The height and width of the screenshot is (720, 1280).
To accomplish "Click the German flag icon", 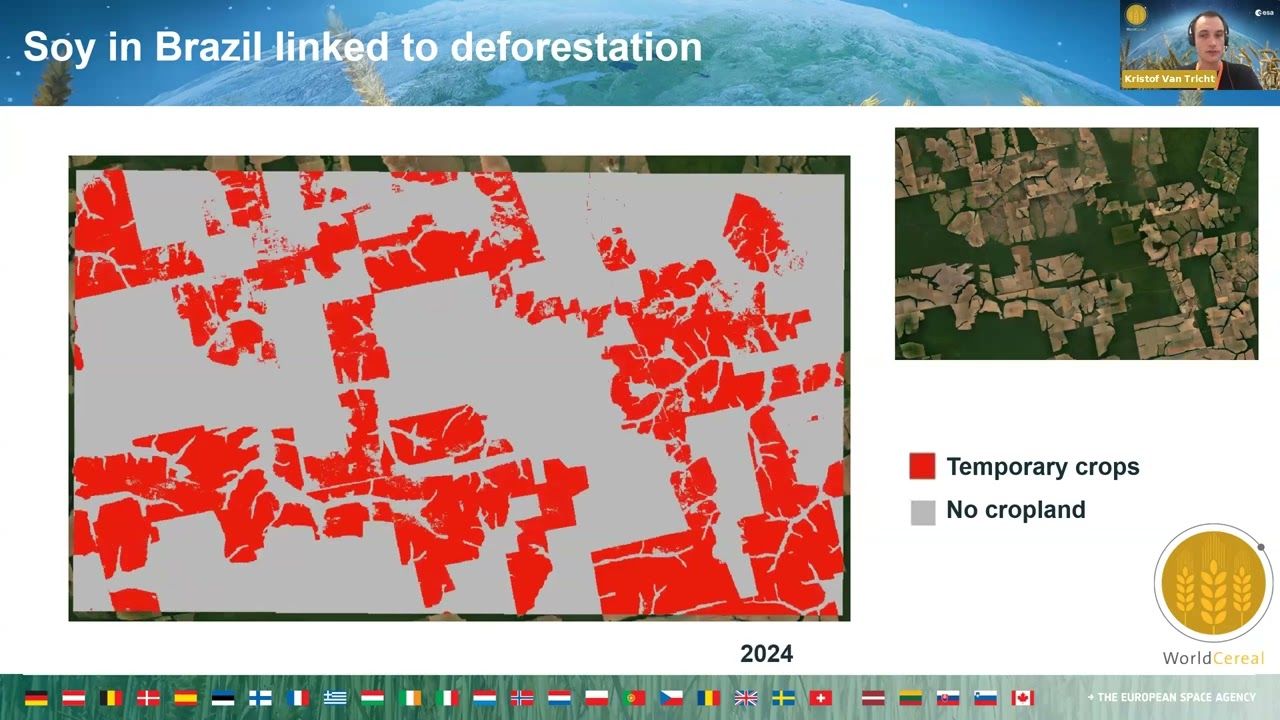I will pos(36,698).
